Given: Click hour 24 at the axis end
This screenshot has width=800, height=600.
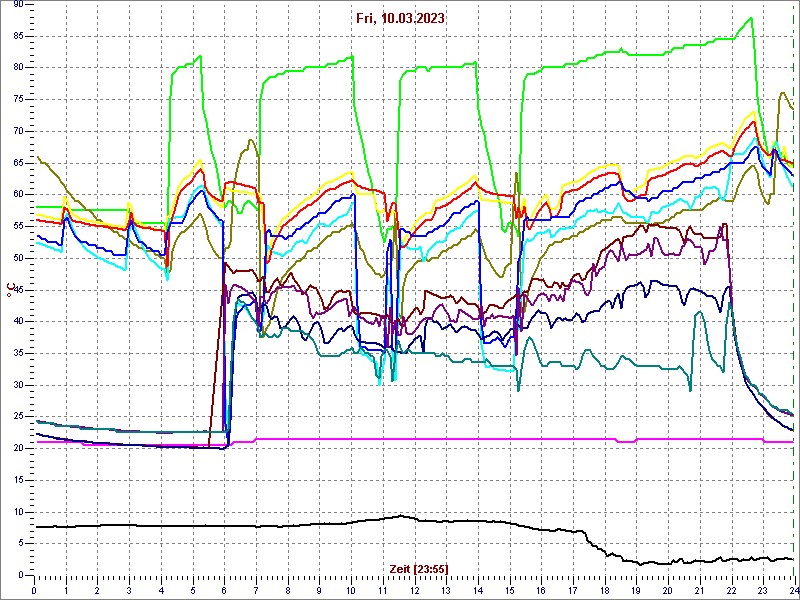Looking at the screenshot, I should [792, 590].
